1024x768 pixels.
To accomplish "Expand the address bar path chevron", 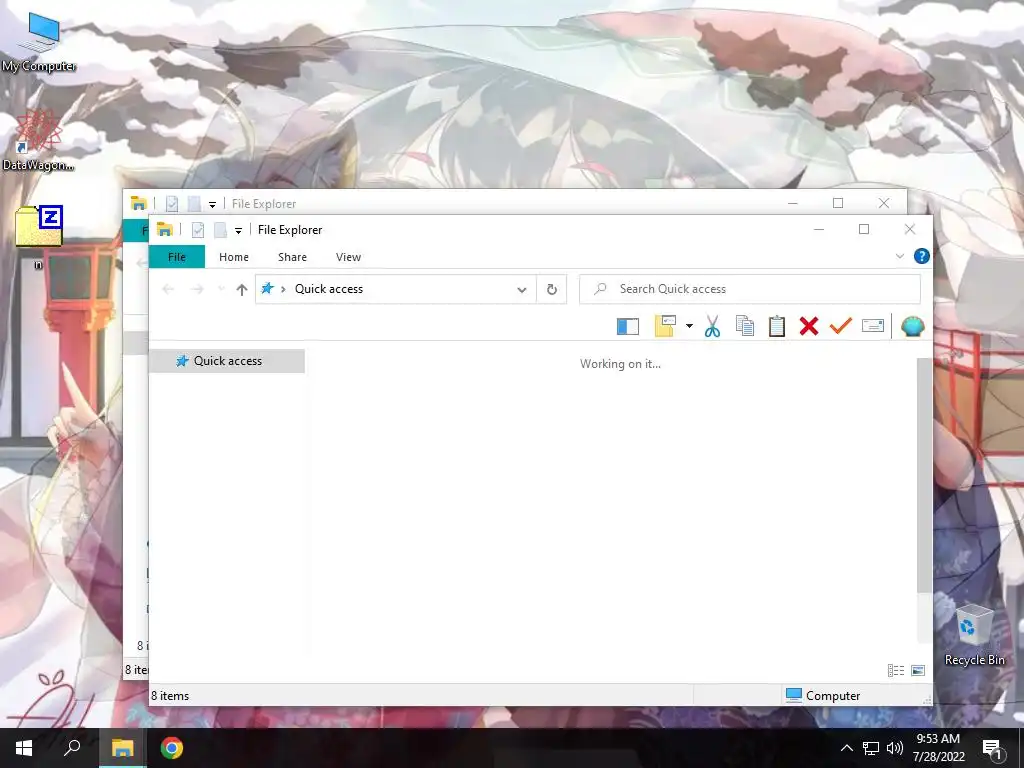I will [x=283, y=289].
